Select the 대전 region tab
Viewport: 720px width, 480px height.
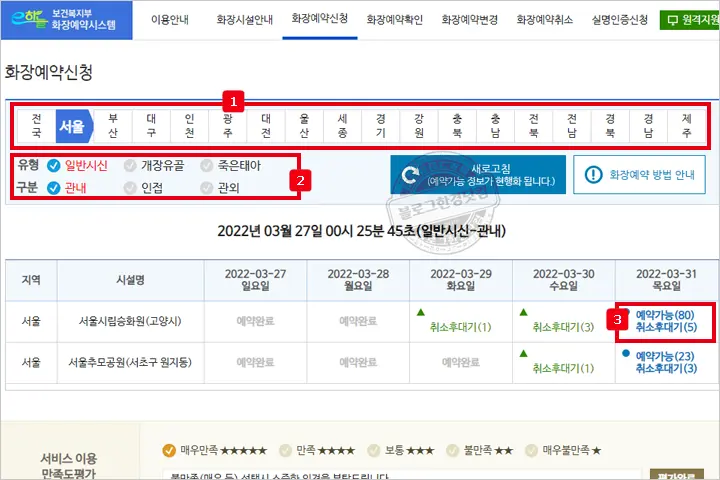click(x=266, y=126)
